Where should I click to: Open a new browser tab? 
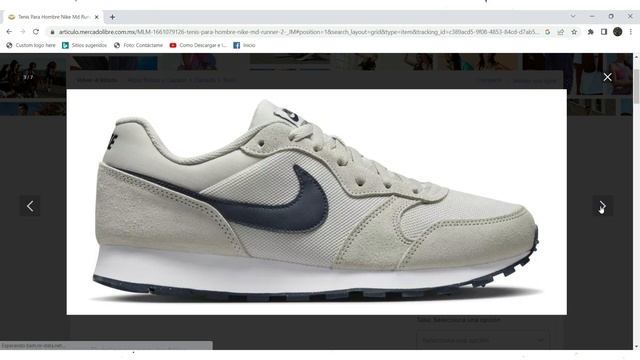coord(112,17)
